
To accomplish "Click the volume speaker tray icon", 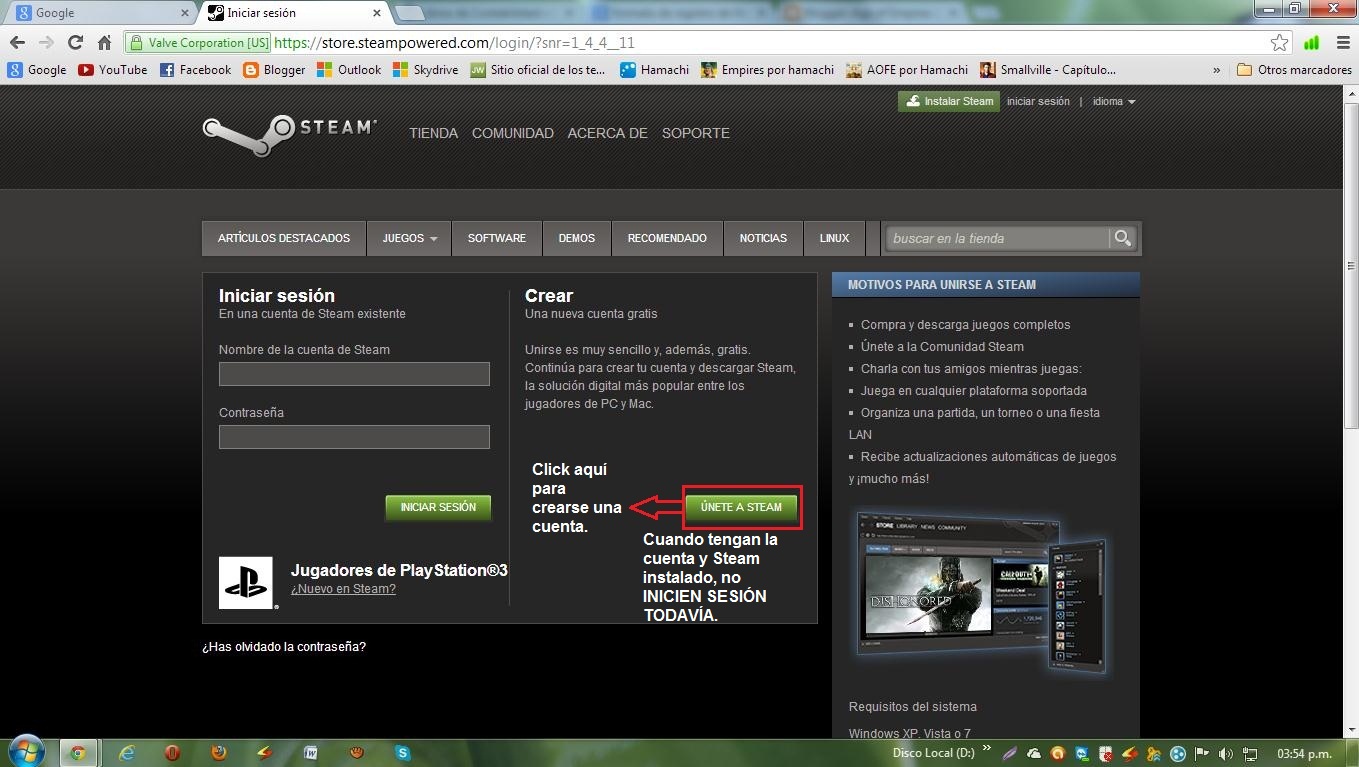I will (1225, 753).
